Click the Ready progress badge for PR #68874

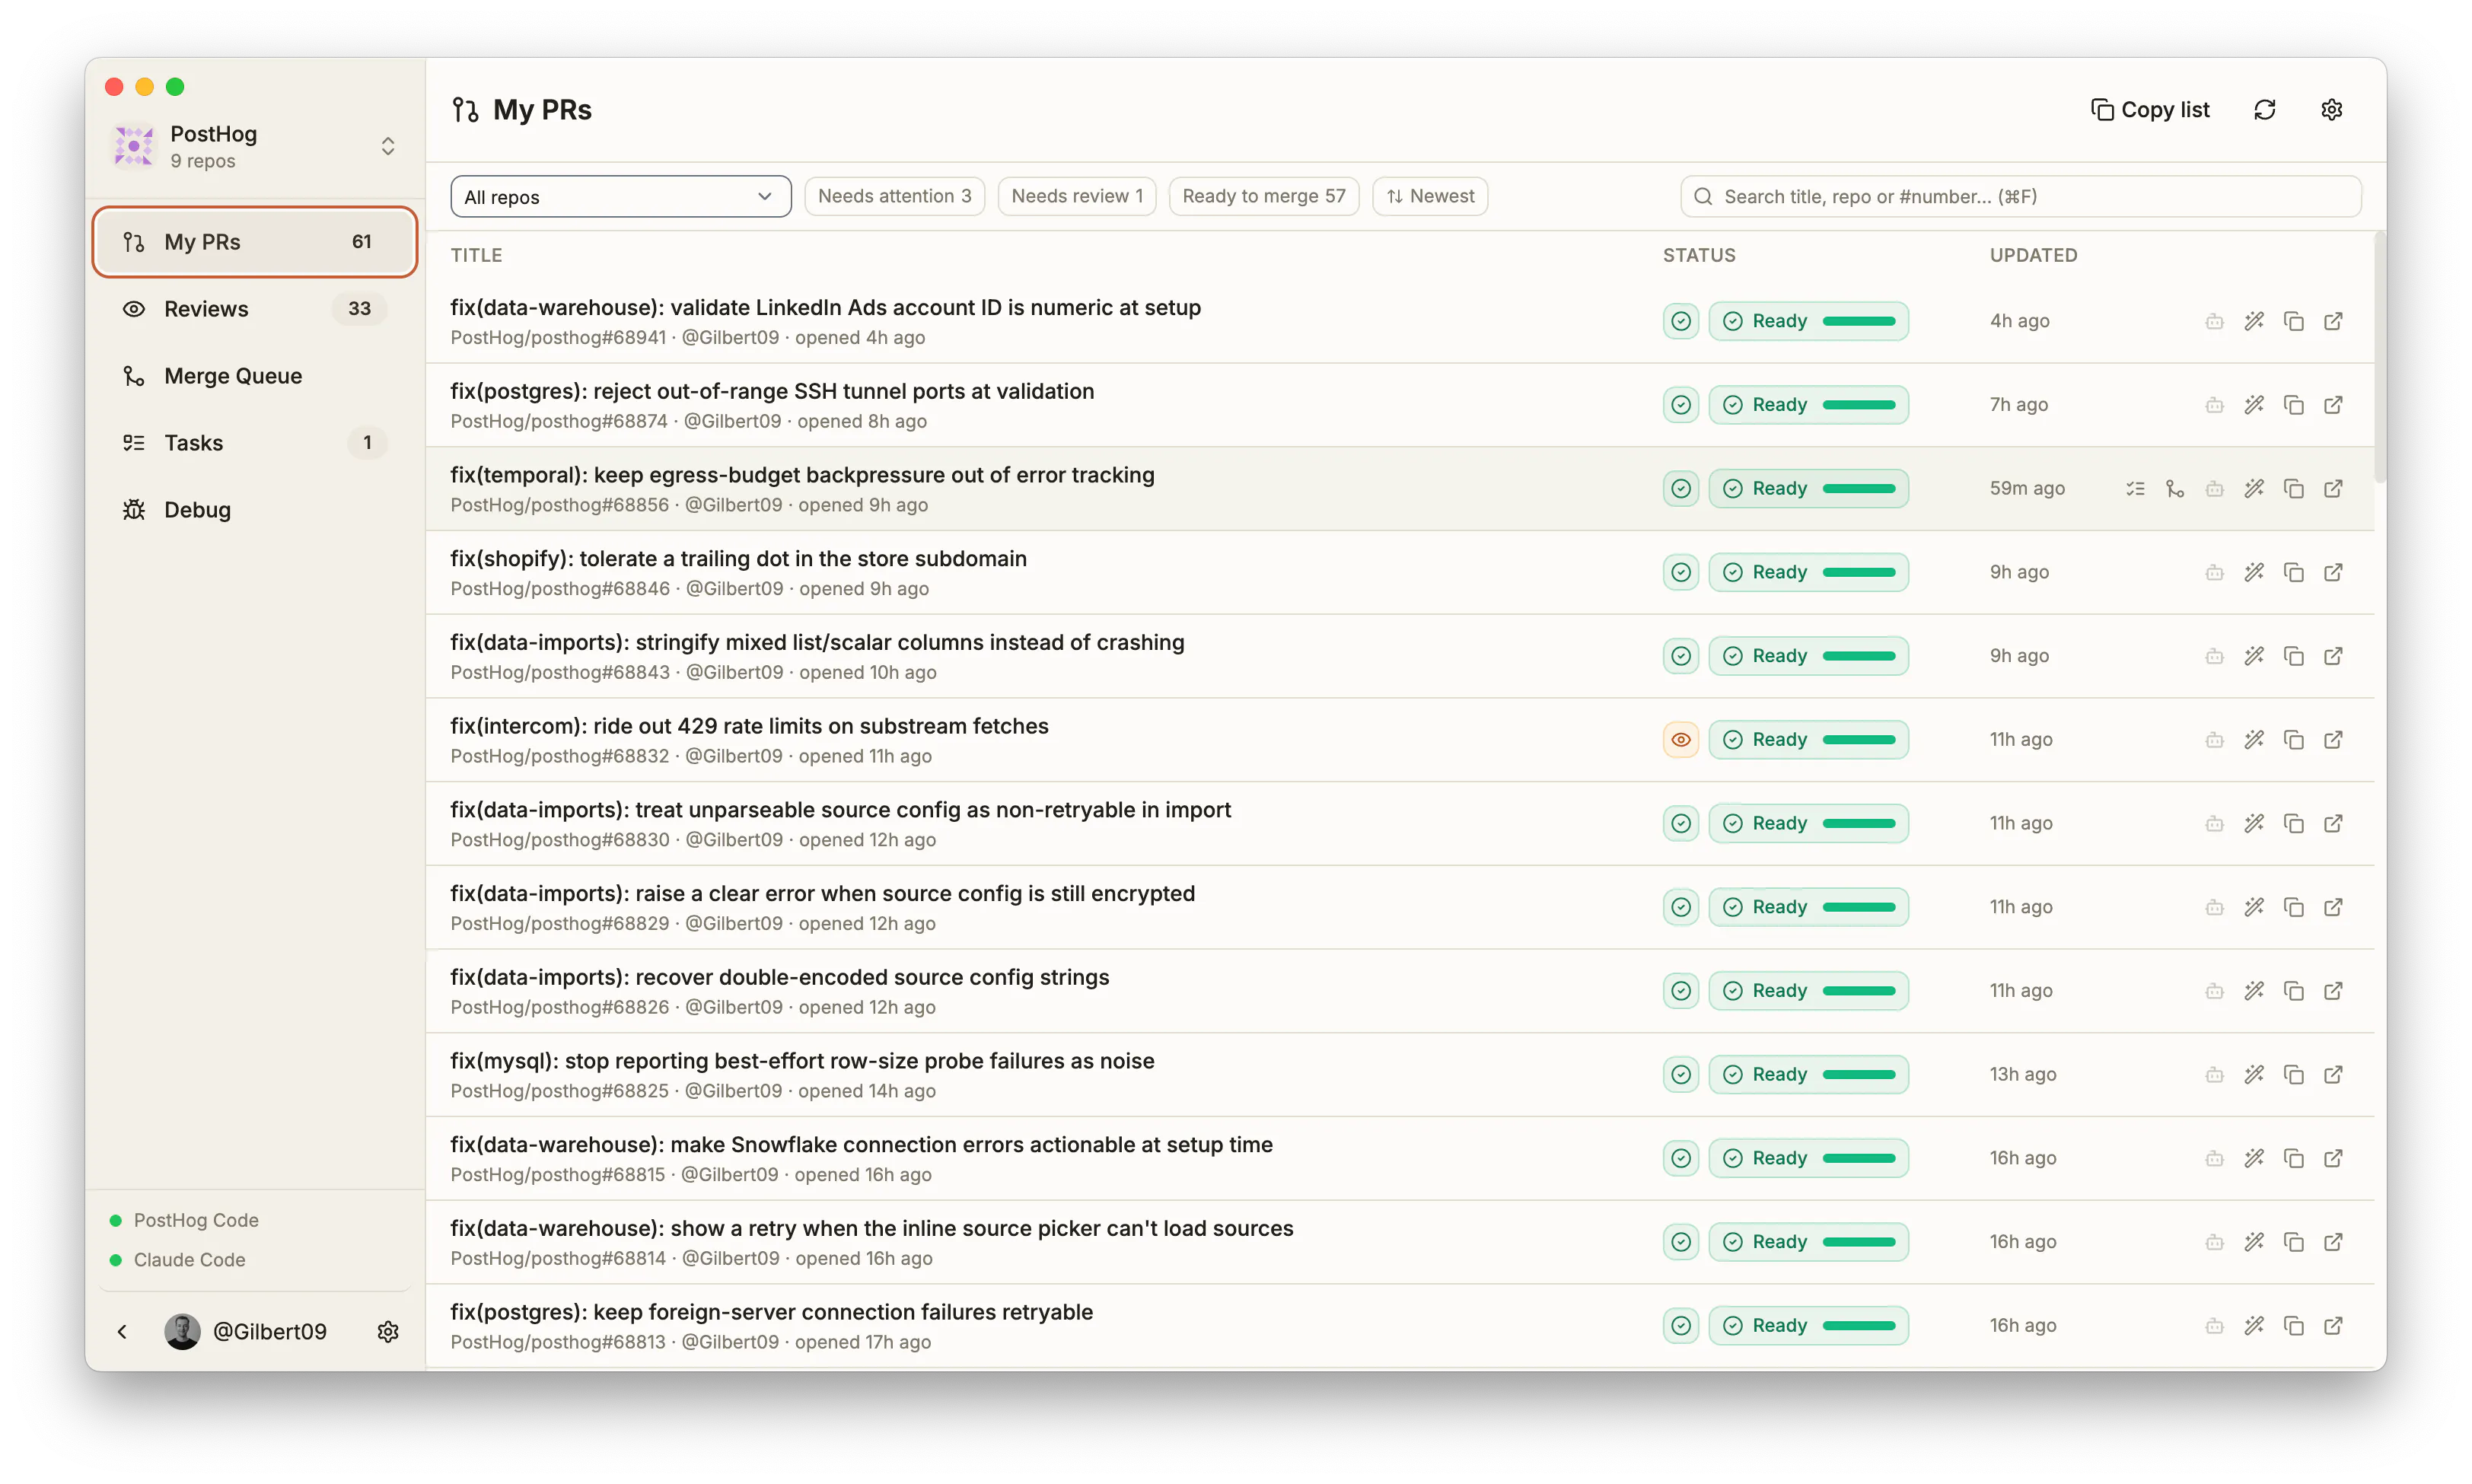(1808, 405)
